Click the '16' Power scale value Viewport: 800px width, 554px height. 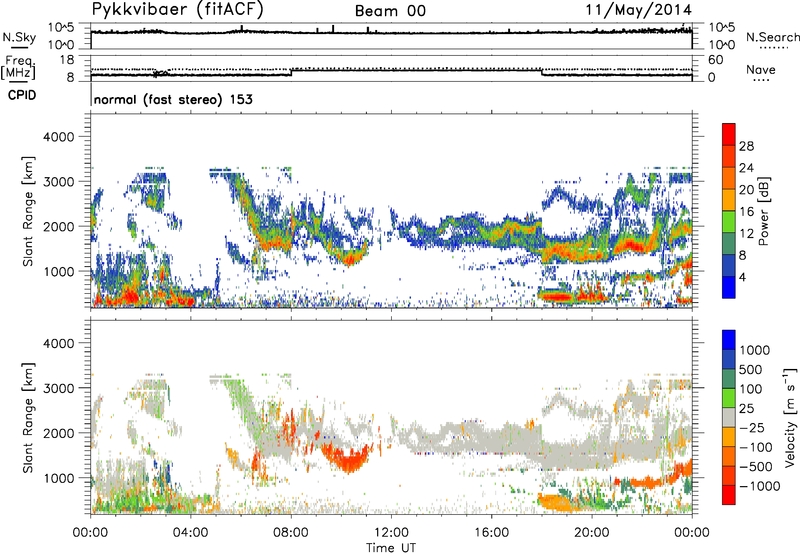coord(746,212)
